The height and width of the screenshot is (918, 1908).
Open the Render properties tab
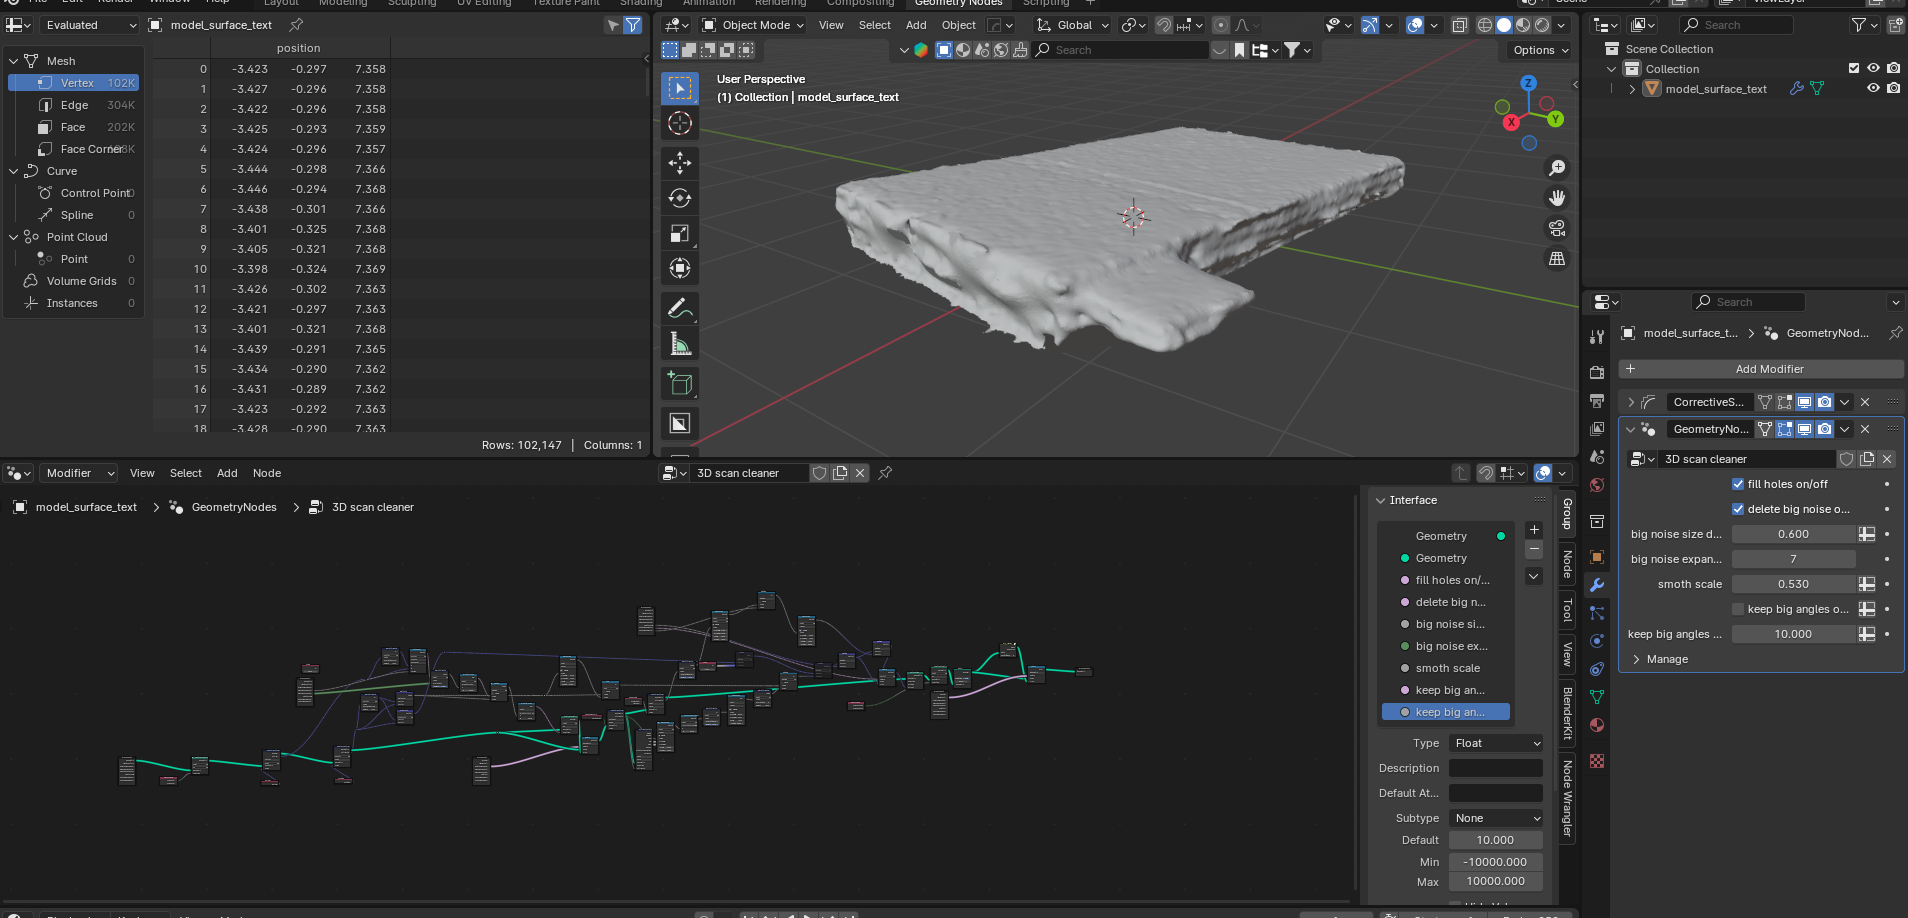(x=1597, y=372)
